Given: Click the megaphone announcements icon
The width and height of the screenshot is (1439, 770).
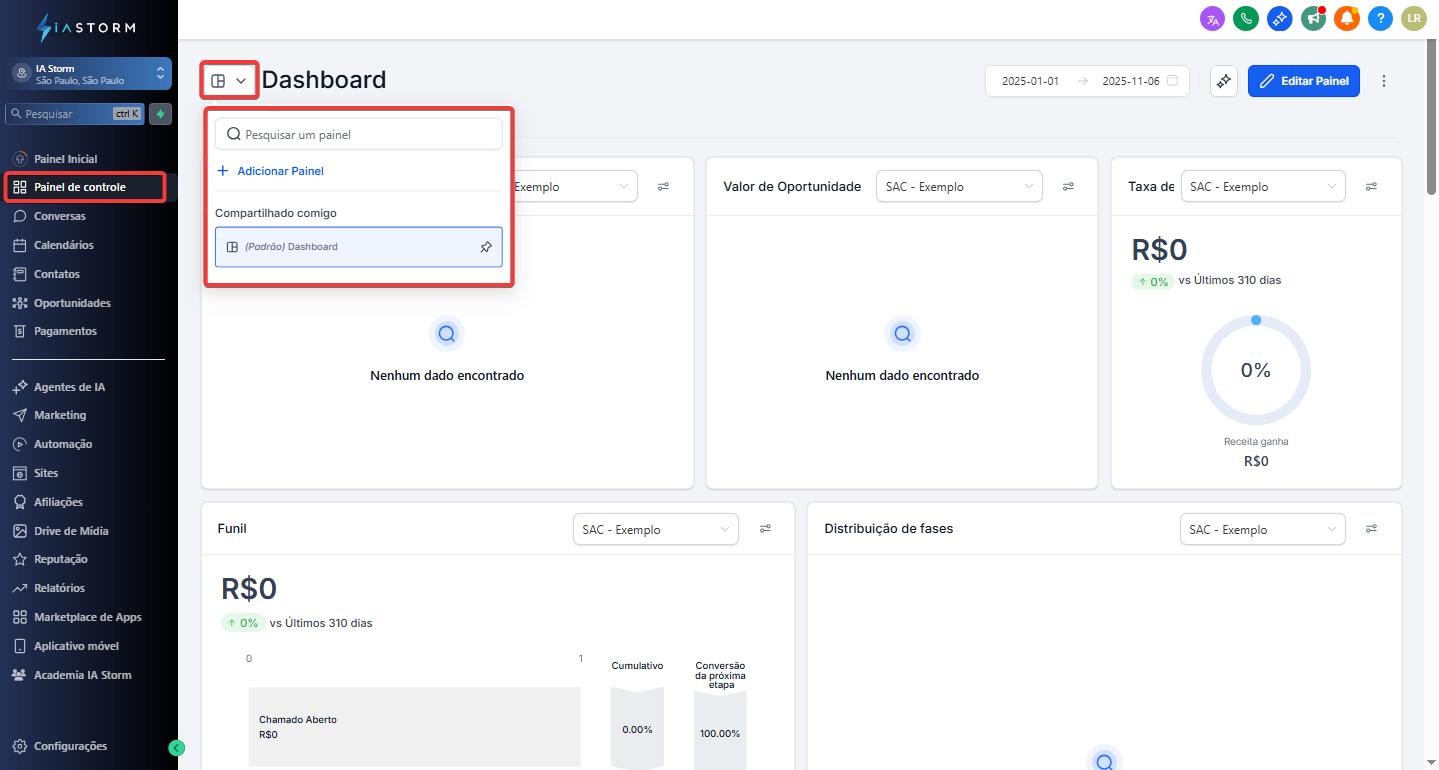Looking at the screenshot, I should (1313, 18).
